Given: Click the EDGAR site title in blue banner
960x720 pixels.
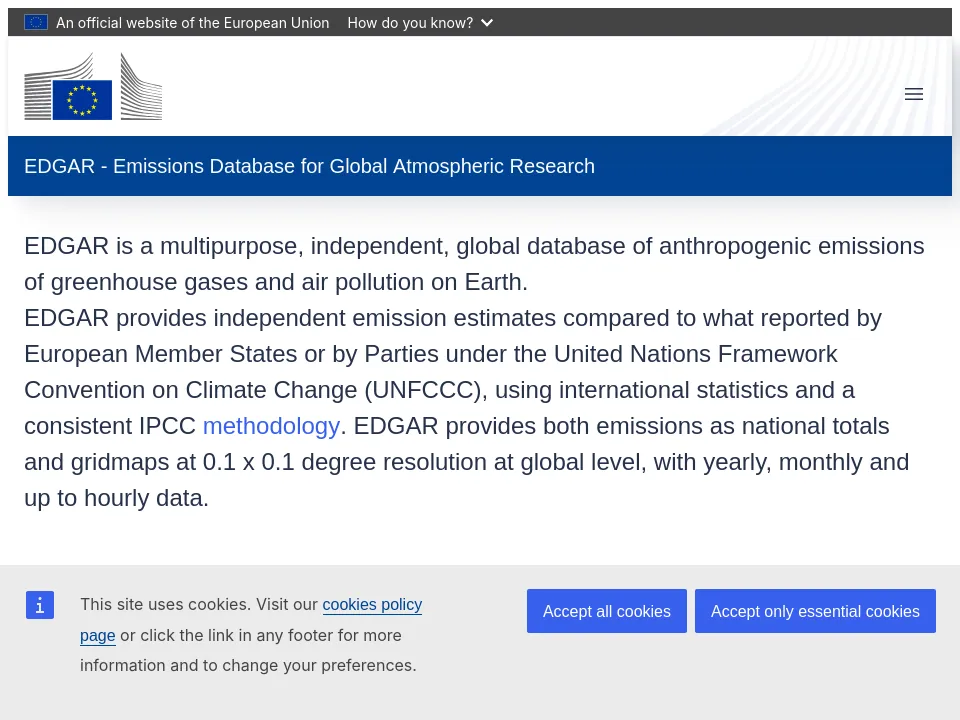Looking at the screenshot, I should click(x=309, y=166).
